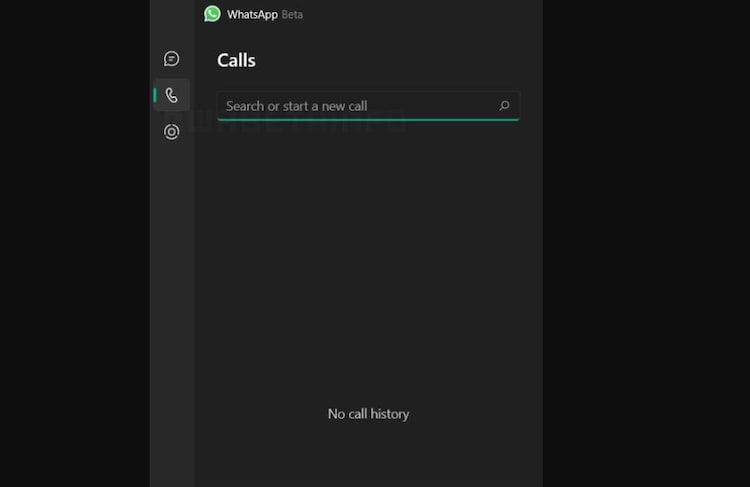The width and height of the screenshot is (750, 487).
Task: Click blank space right of Calls heading
Action: click(400, 61)
